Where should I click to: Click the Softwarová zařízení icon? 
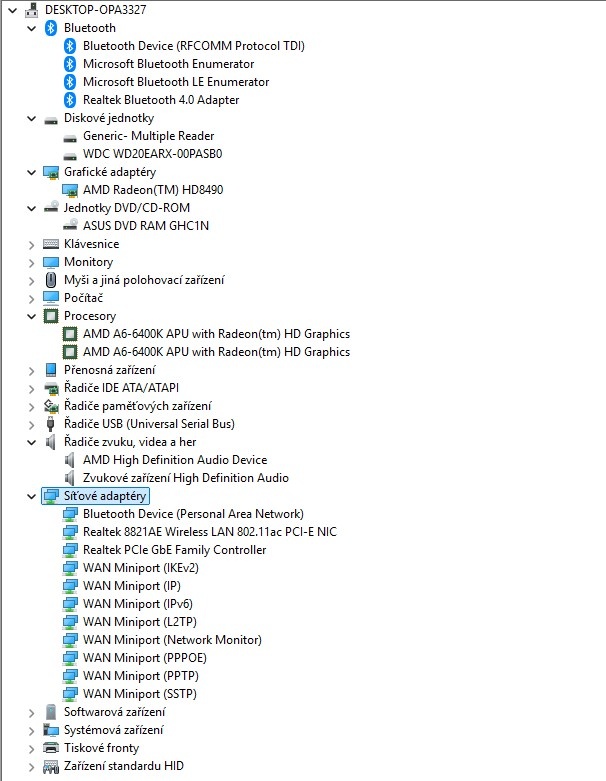51,712
